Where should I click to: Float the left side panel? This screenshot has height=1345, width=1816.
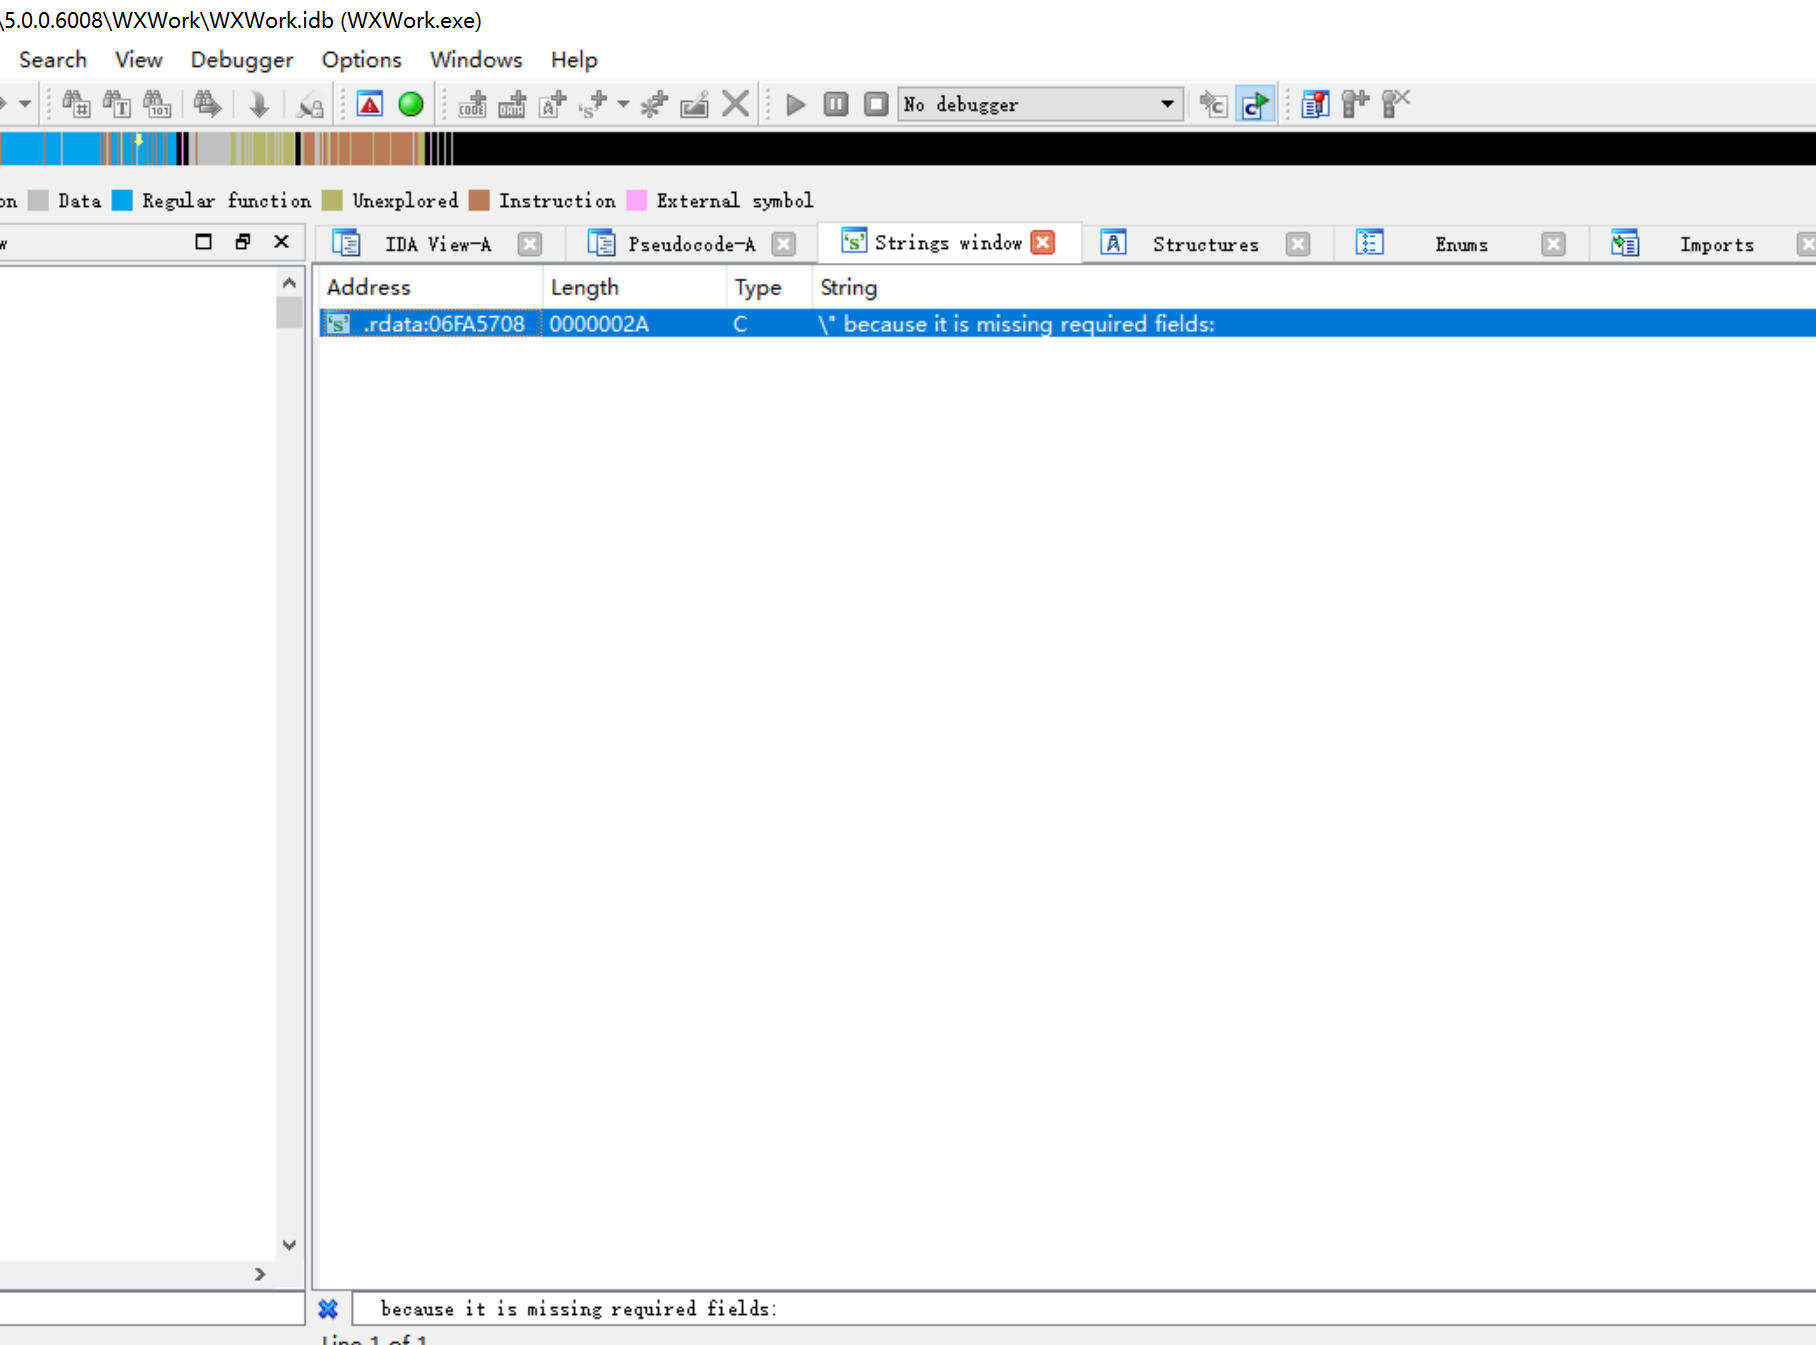tap(243, 242)
